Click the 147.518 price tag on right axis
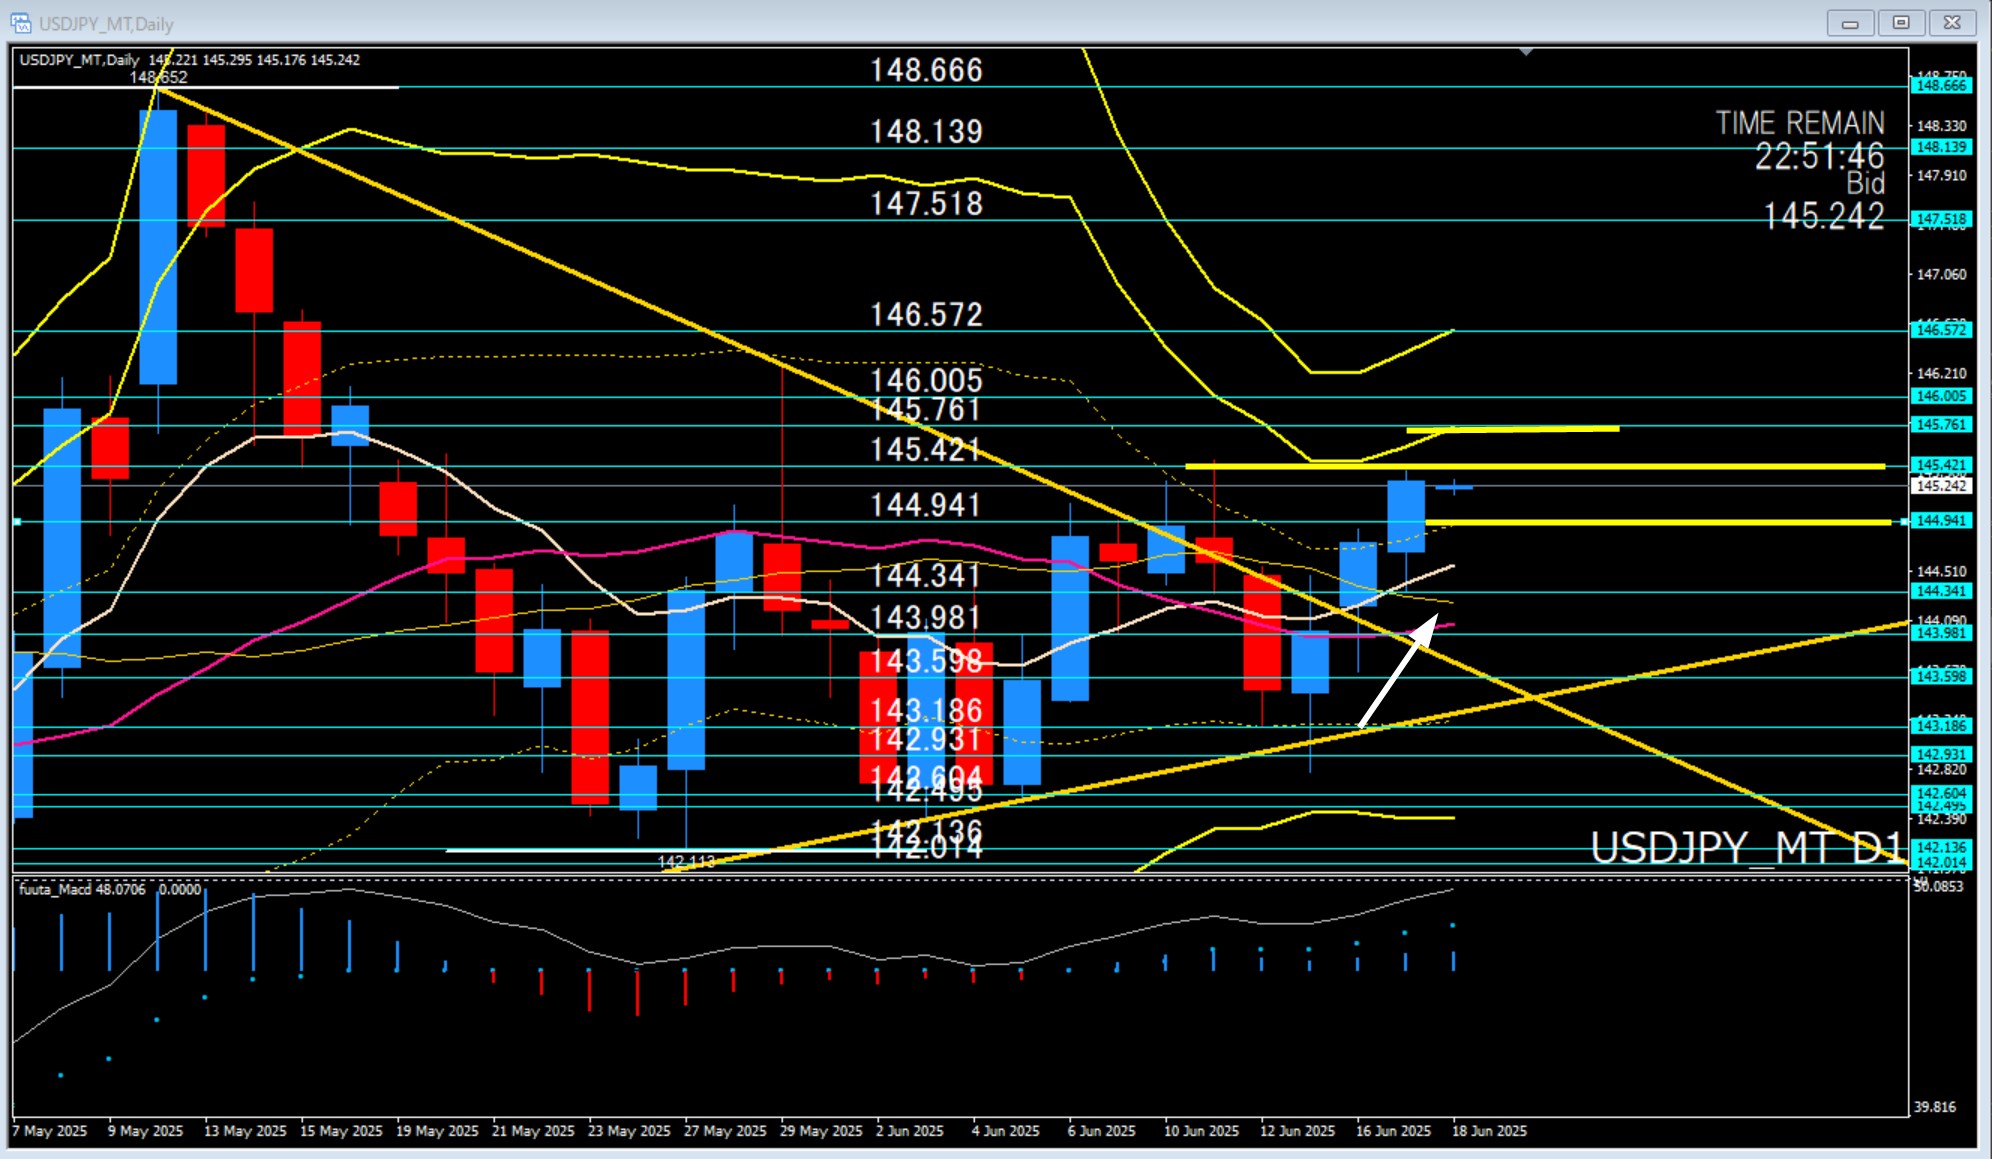 coord(1941,219)
